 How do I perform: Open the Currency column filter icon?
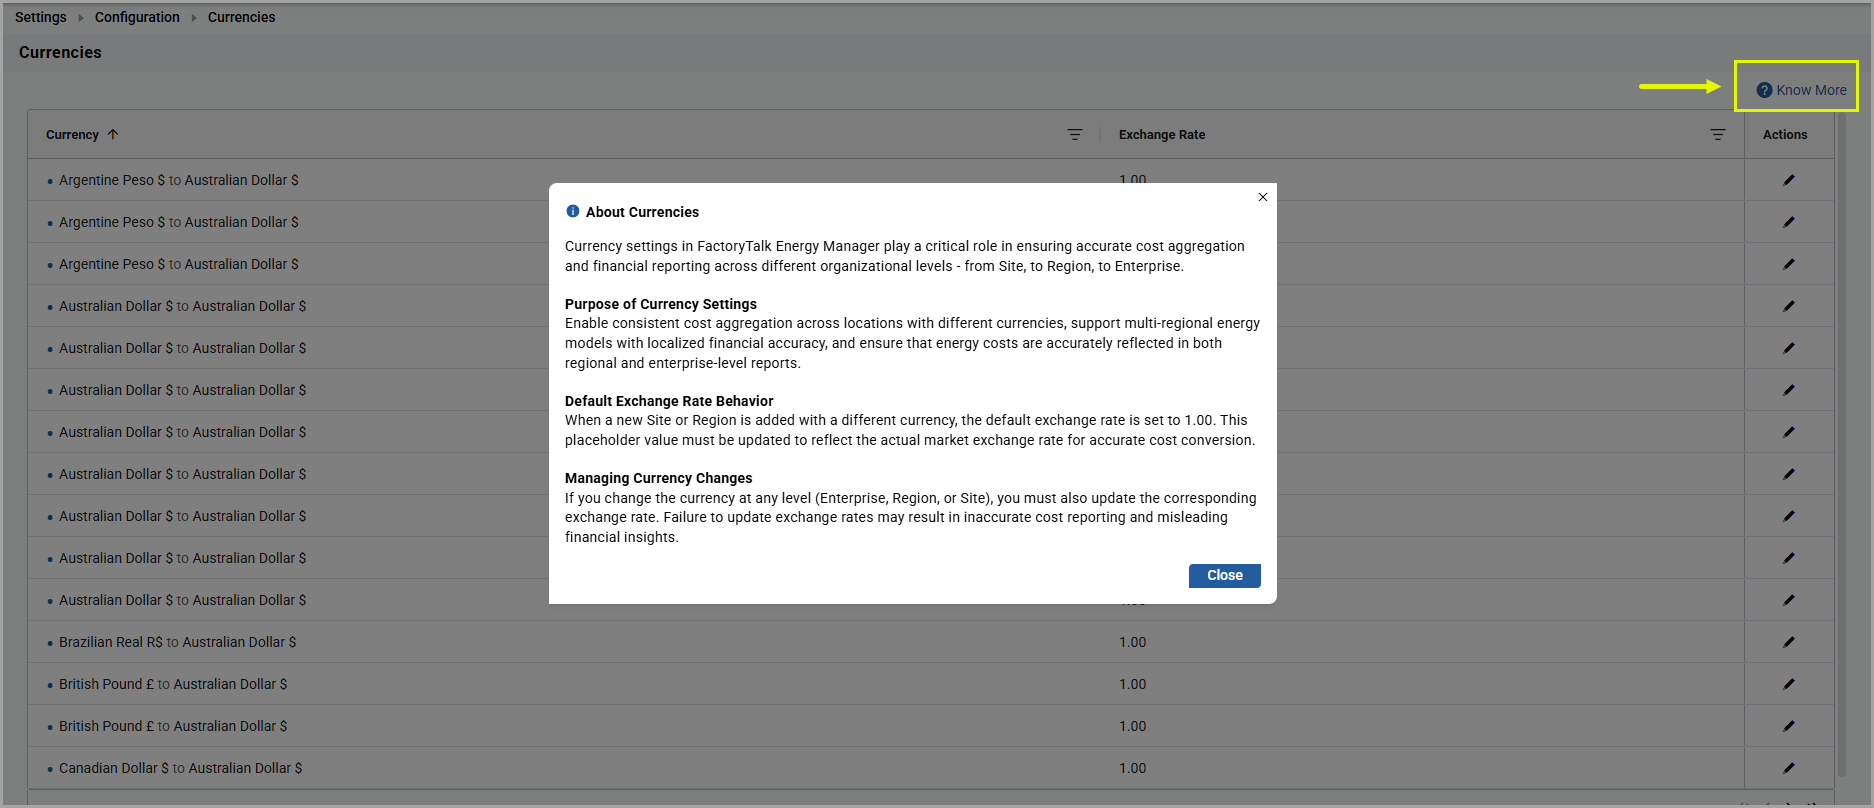(x=1075, y=134)
